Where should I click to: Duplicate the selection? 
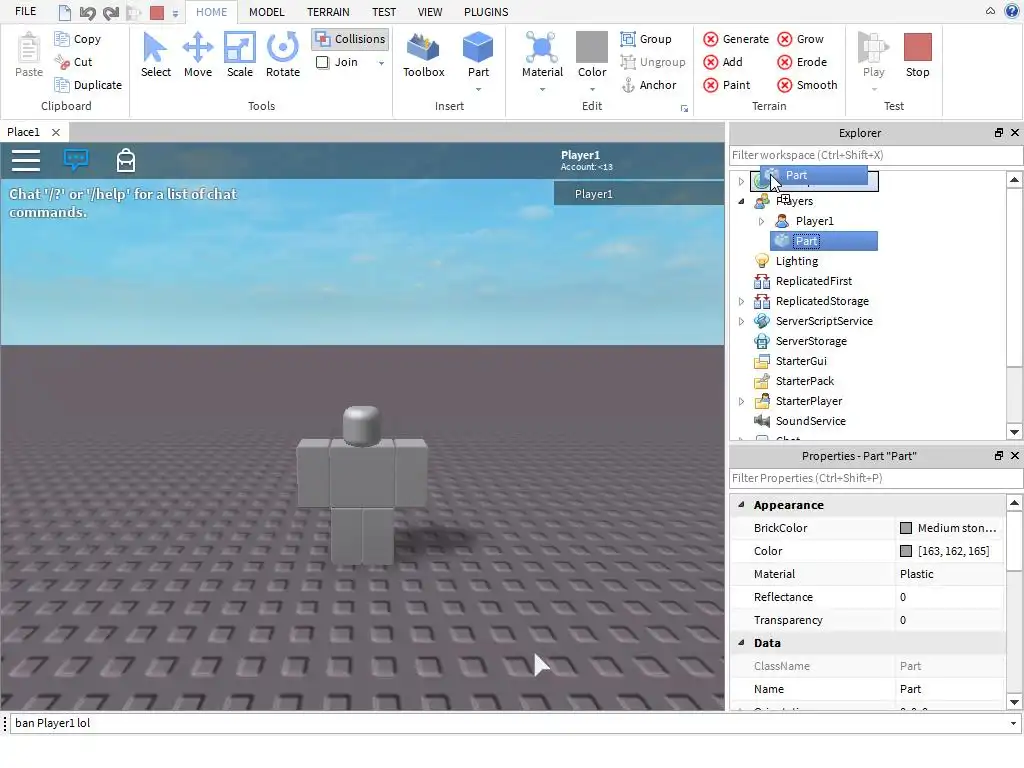pos(88,85)
